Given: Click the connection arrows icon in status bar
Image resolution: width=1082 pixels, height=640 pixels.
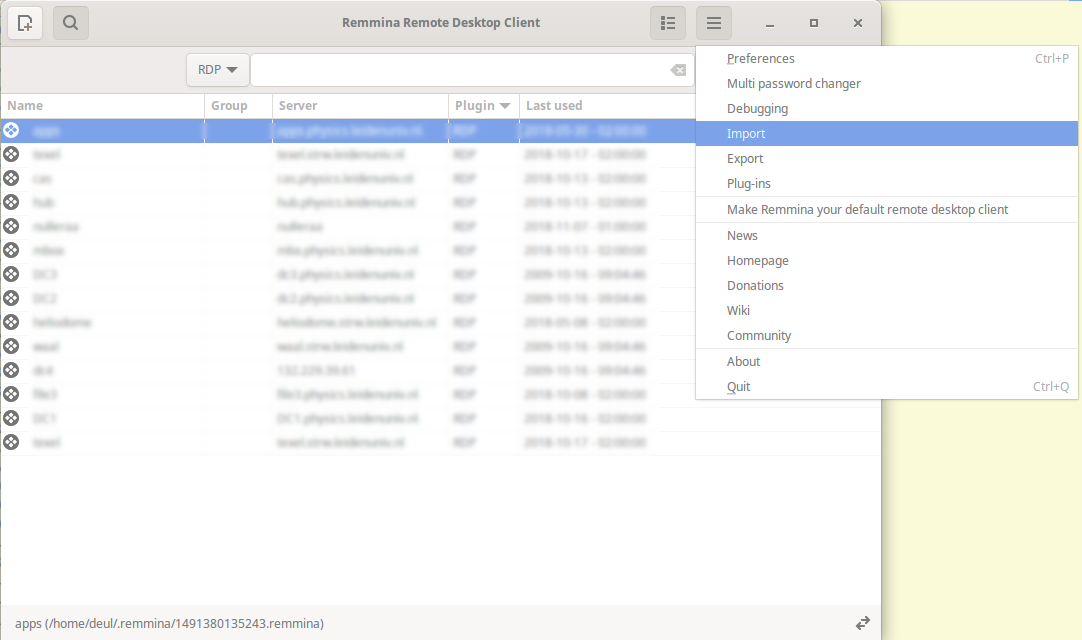Looking at the screenshot, I should click(862, 623).
